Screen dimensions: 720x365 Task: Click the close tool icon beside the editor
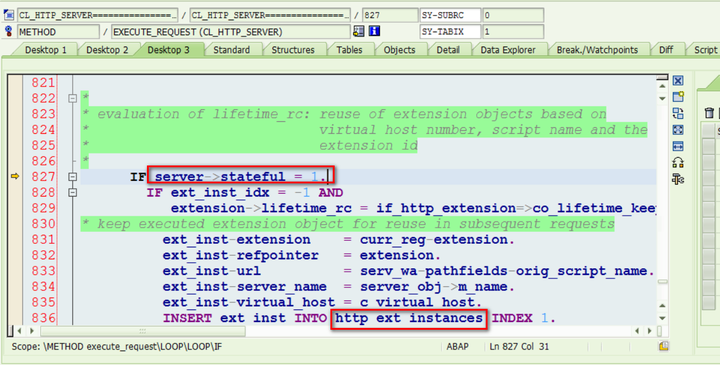tap(678, 81)
